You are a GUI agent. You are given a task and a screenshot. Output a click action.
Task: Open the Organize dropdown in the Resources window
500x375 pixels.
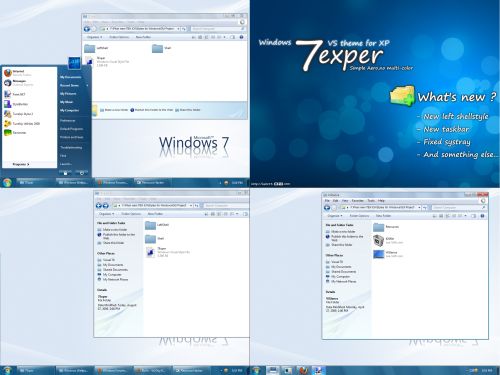pos(335,216)
